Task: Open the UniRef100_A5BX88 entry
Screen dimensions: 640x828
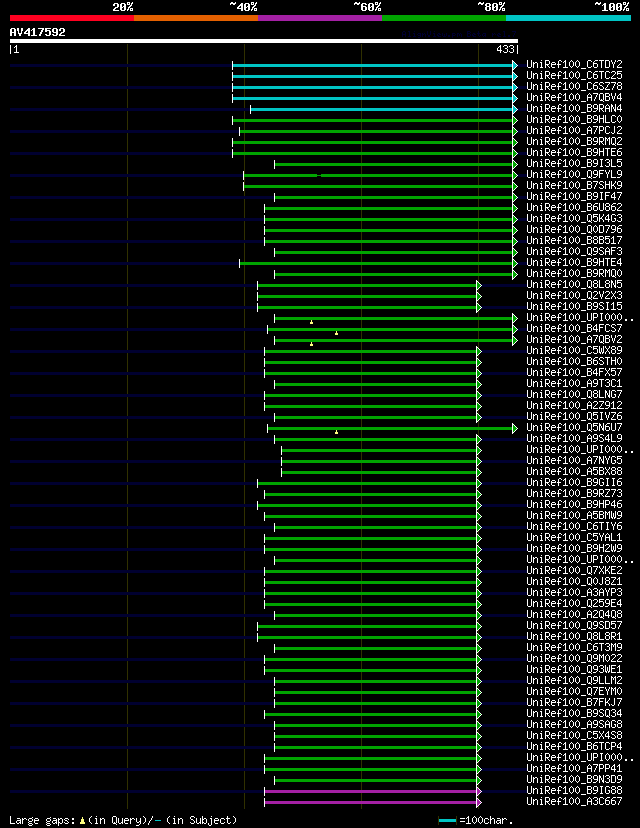Action: (574, 471)
